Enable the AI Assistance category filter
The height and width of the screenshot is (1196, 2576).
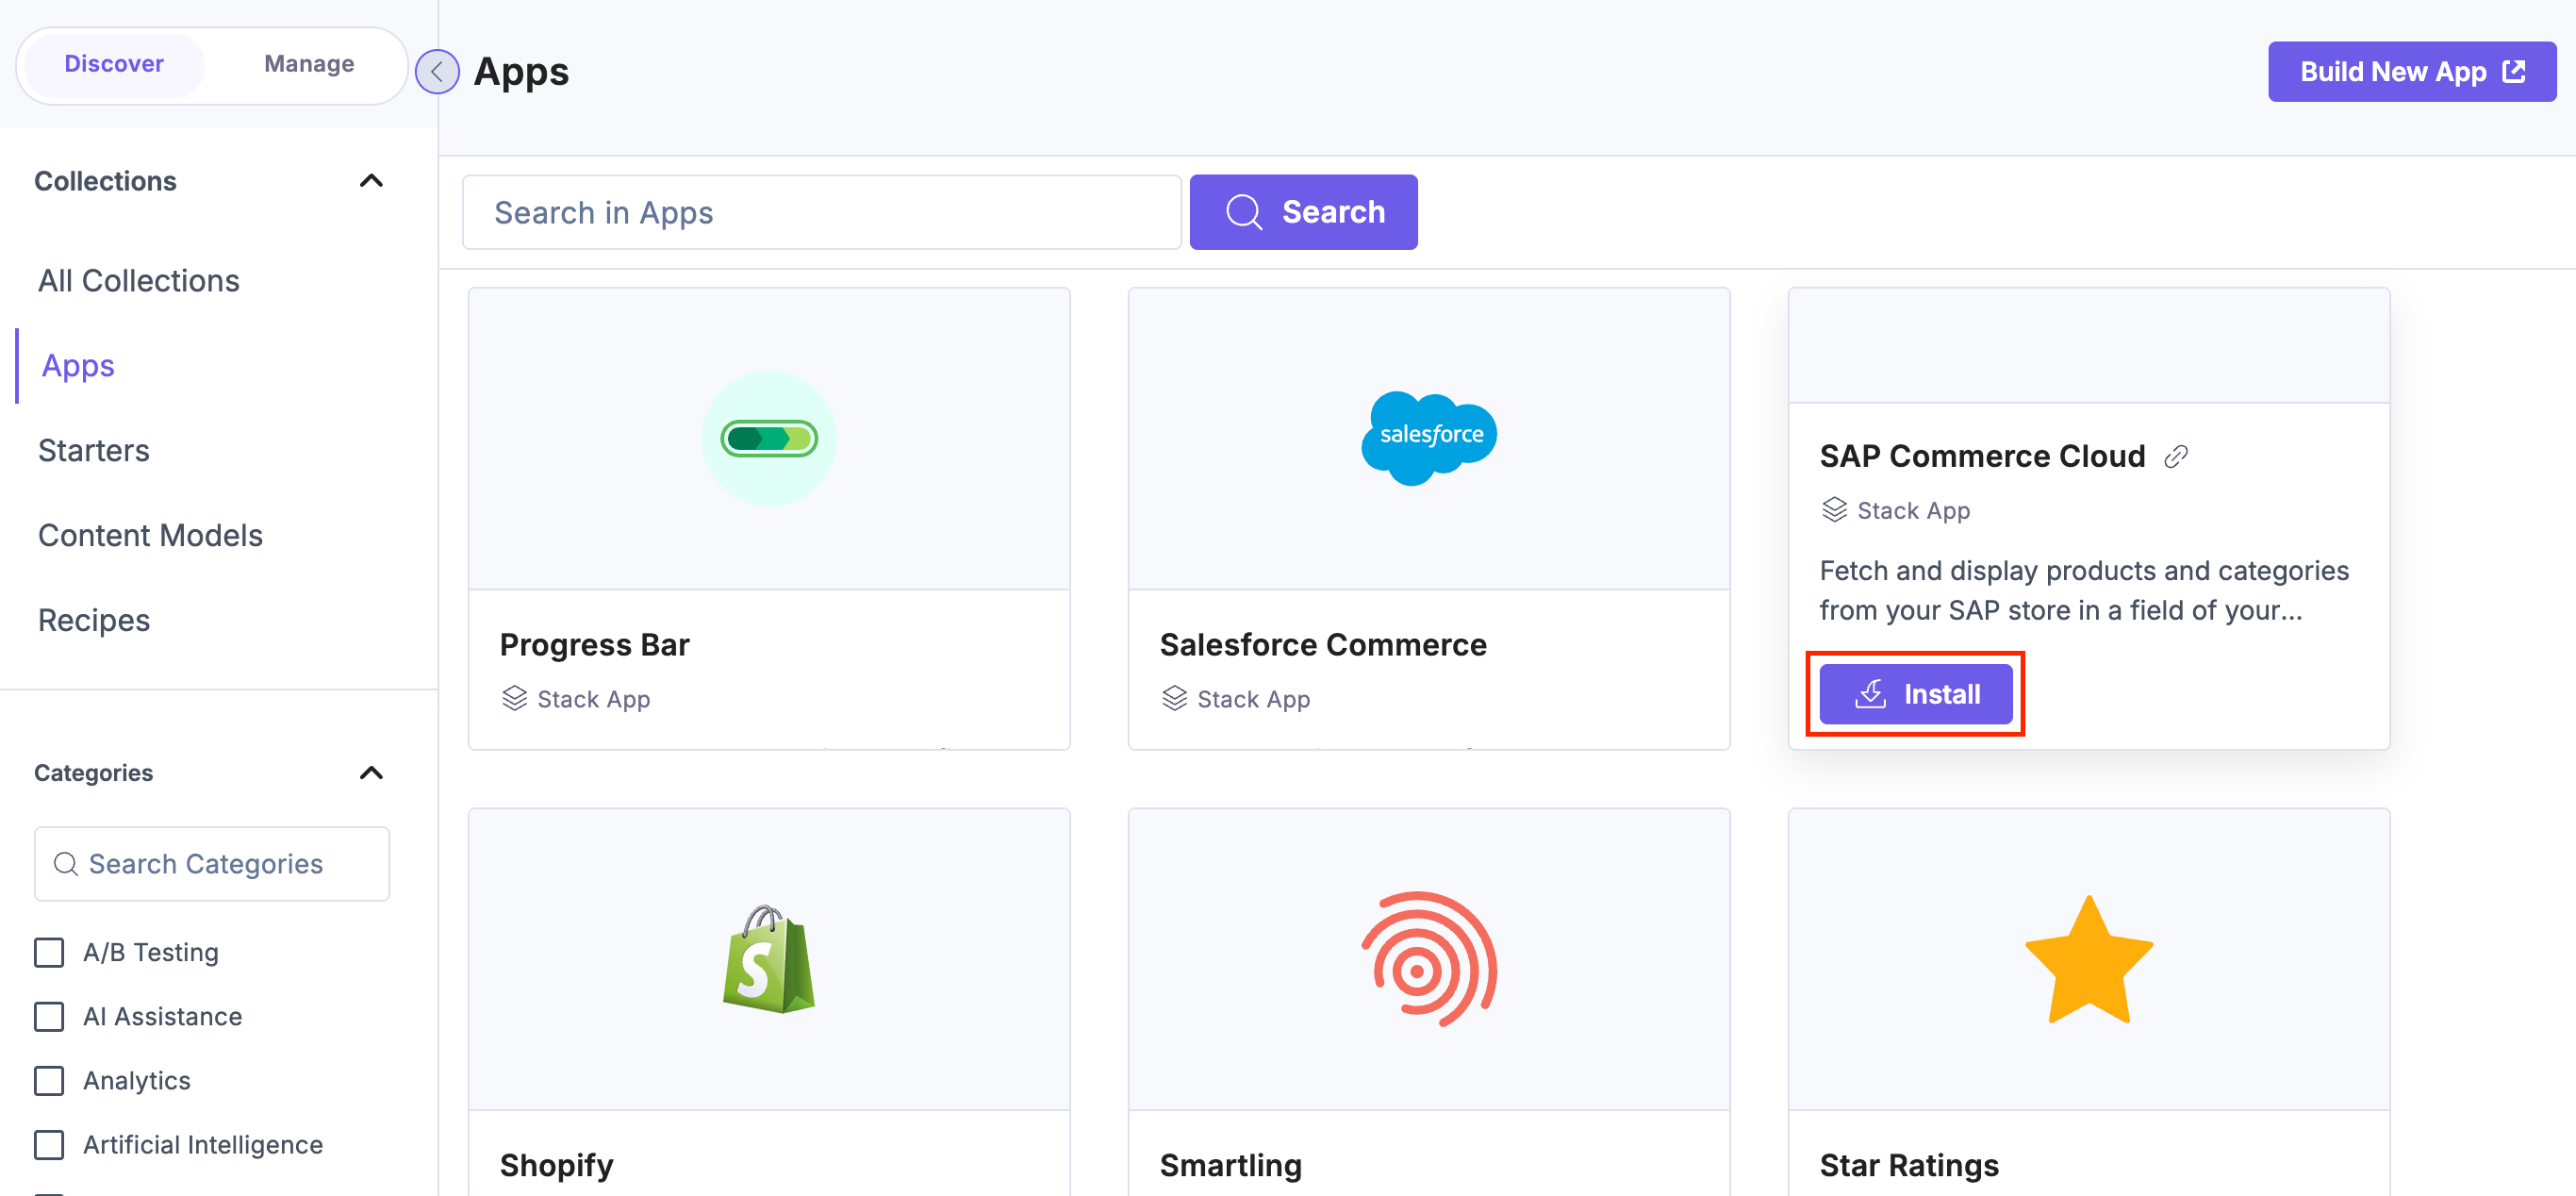point(49,1016)
